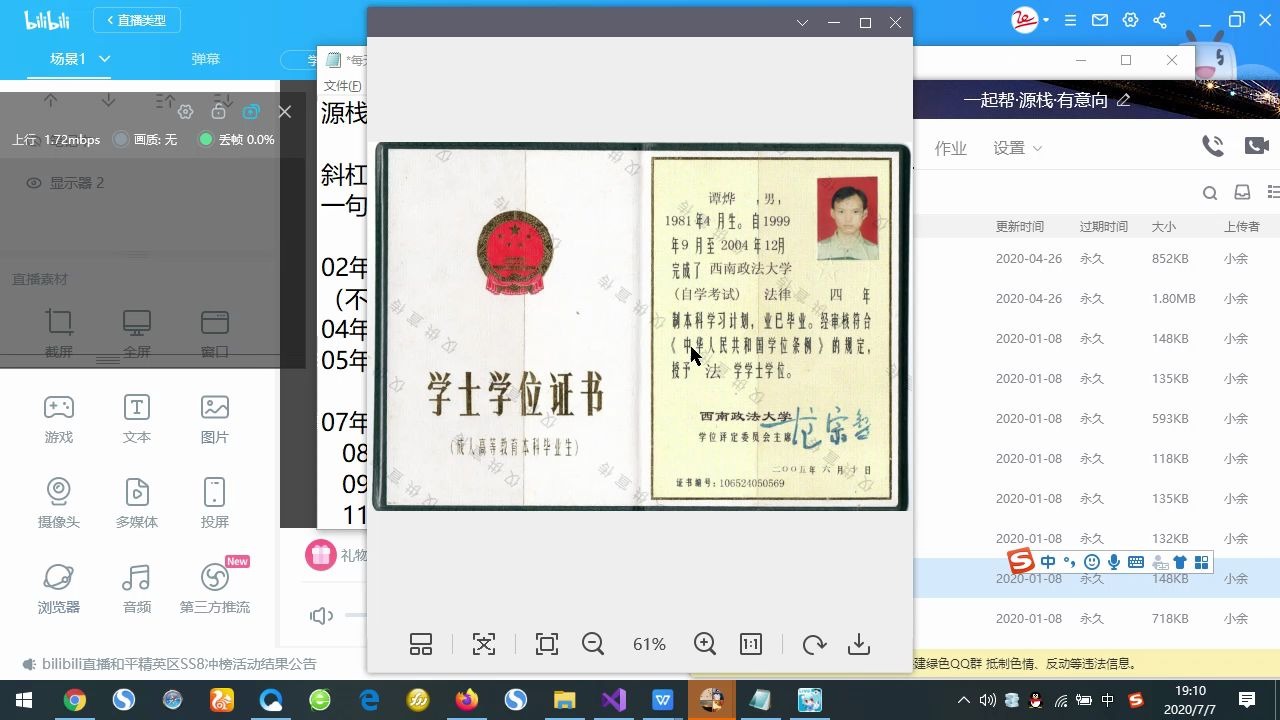Open the 文件(F) menu in Notepad
The height and width of the screenshot is (720, 1280).
(x=343, y=86)
